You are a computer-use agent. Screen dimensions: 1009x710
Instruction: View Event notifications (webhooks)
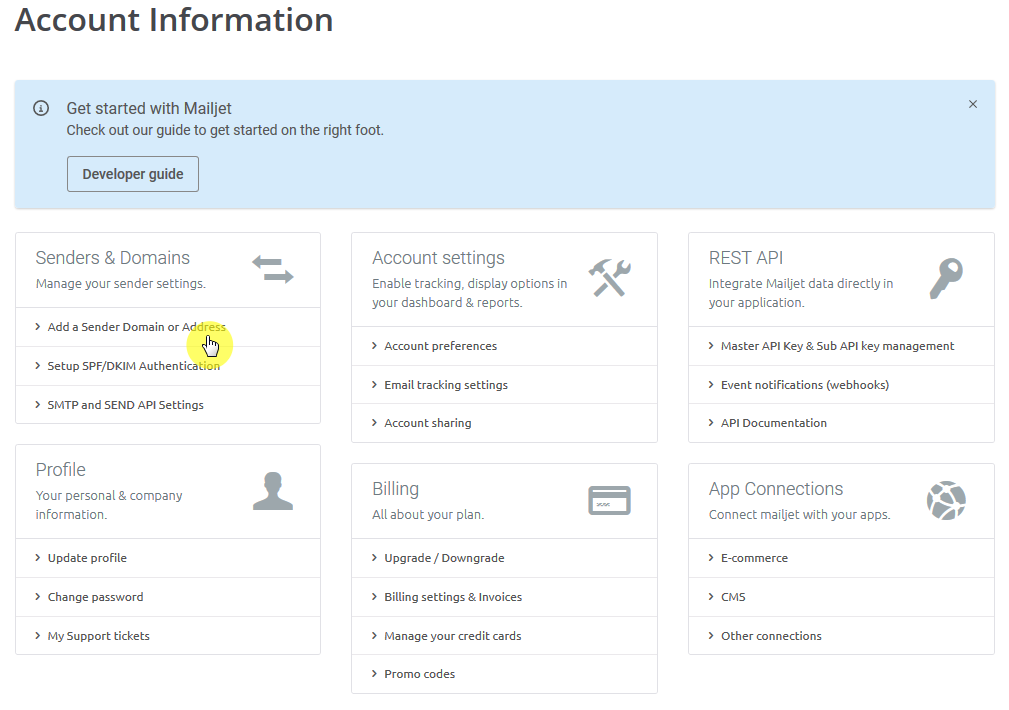pyautogui.click(x=804, y=385)
